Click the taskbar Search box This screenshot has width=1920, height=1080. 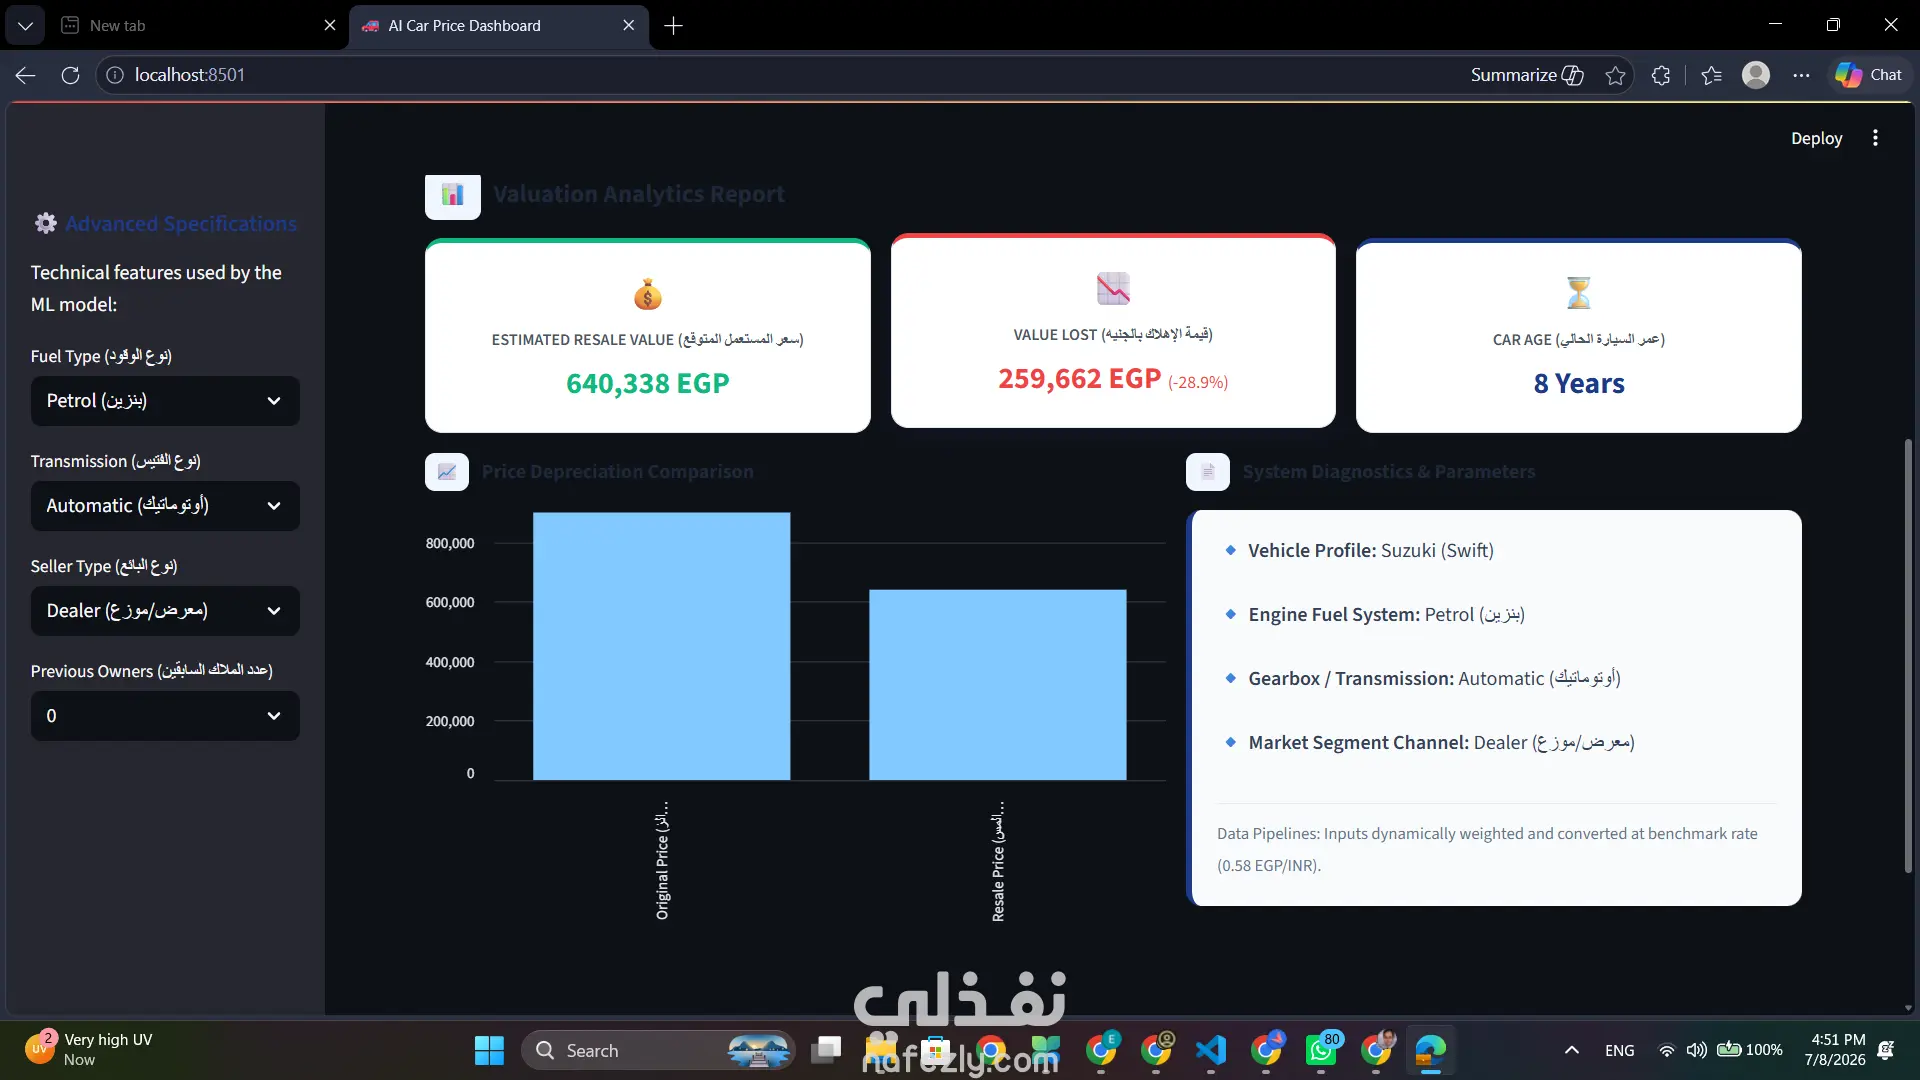point(658,1051)
